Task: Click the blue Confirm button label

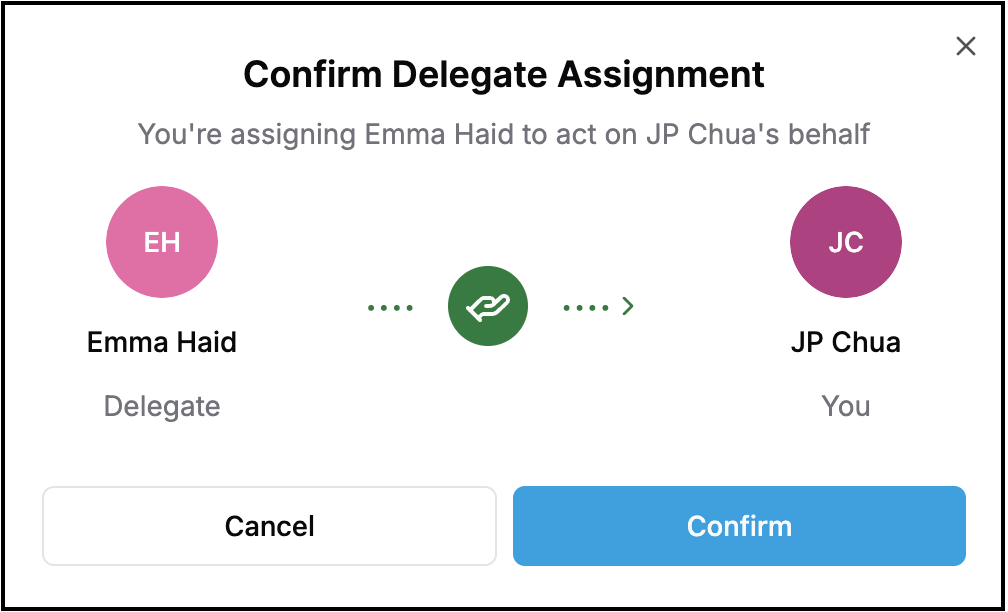Action: (739, 526)
